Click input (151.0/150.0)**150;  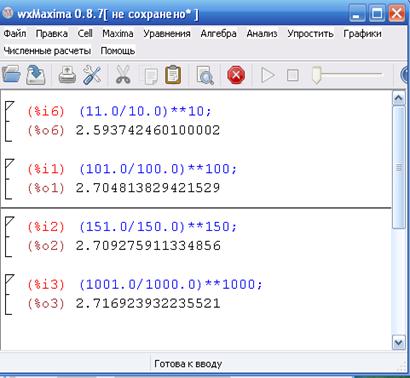click(158, 227)
